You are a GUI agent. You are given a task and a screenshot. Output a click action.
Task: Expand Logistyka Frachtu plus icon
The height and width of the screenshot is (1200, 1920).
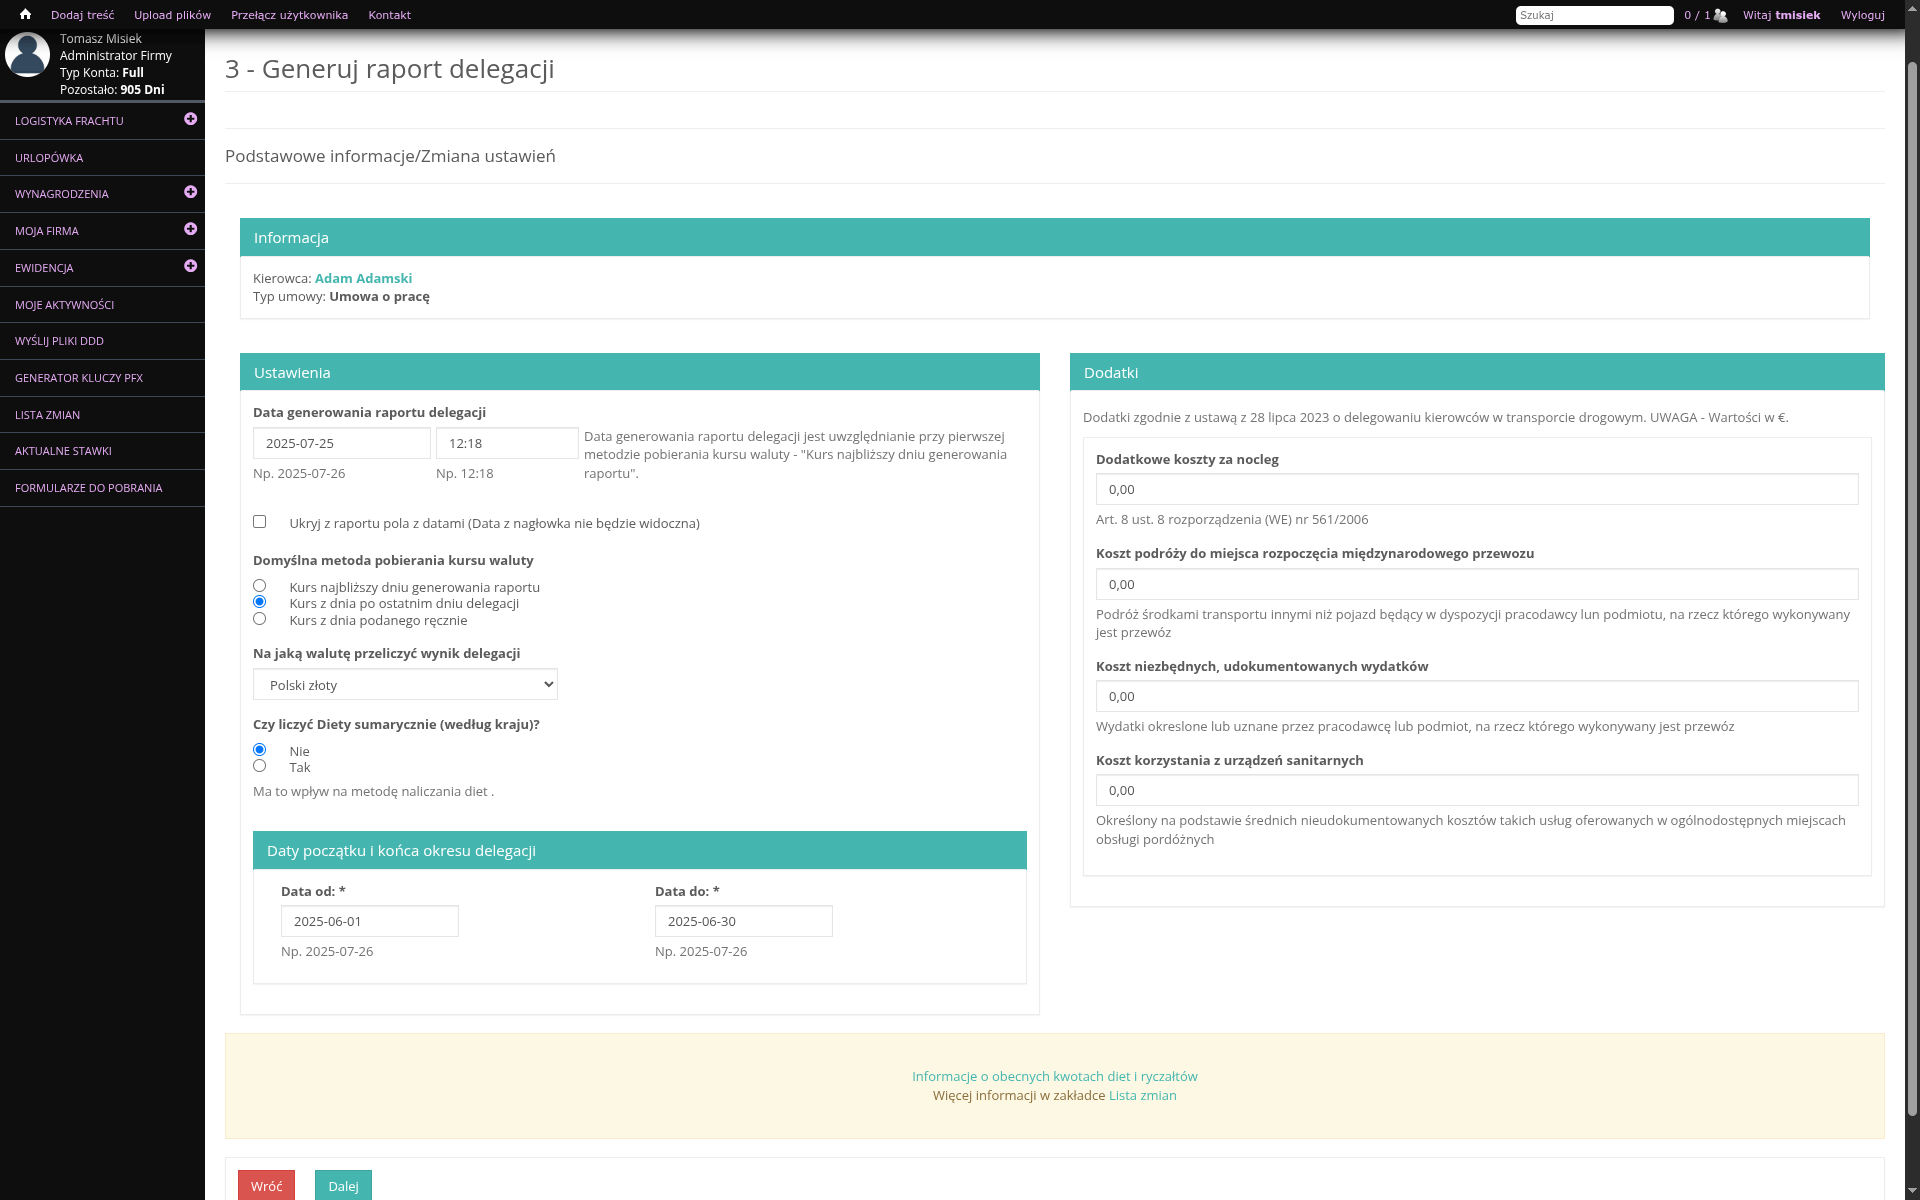point(190,119)
